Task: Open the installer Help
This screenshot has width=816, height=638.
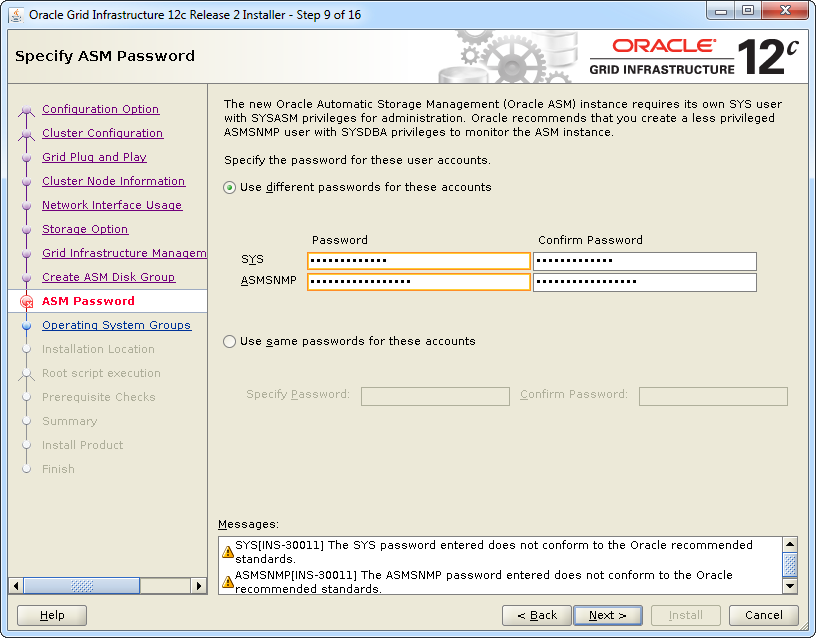Action: [52, 615]
